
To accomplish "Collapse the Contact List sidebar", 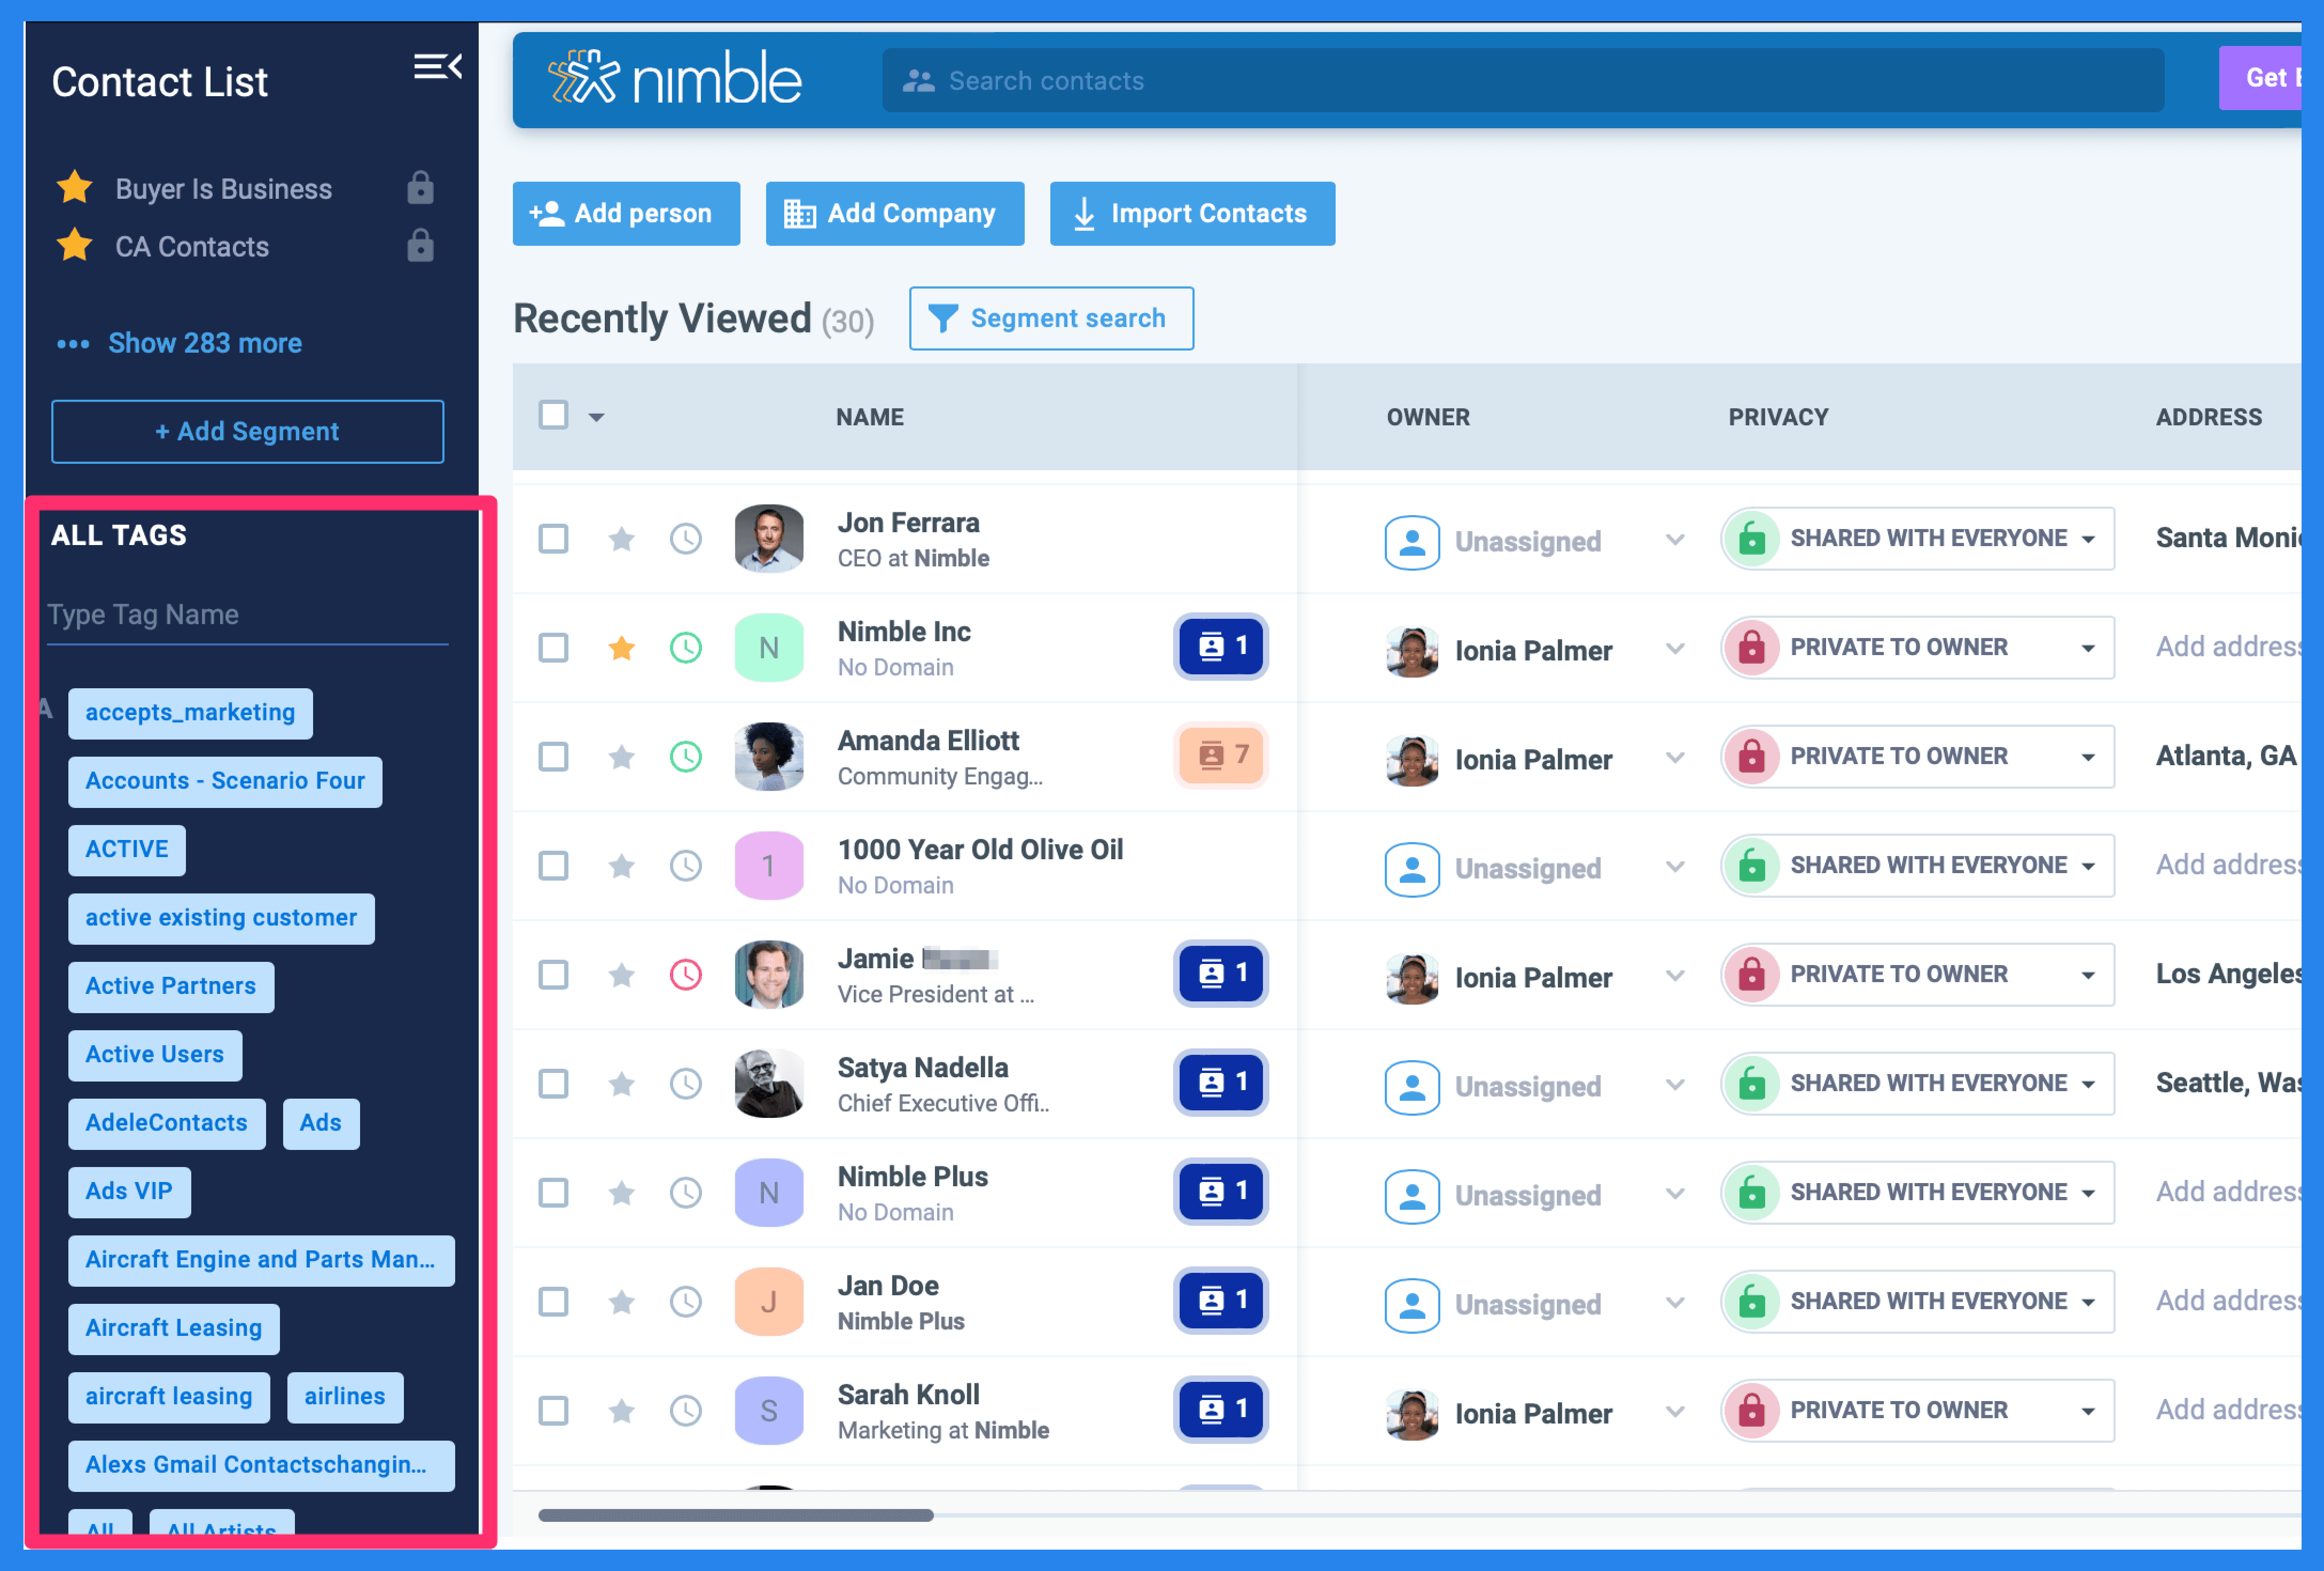I will click(x=437, y=68).
